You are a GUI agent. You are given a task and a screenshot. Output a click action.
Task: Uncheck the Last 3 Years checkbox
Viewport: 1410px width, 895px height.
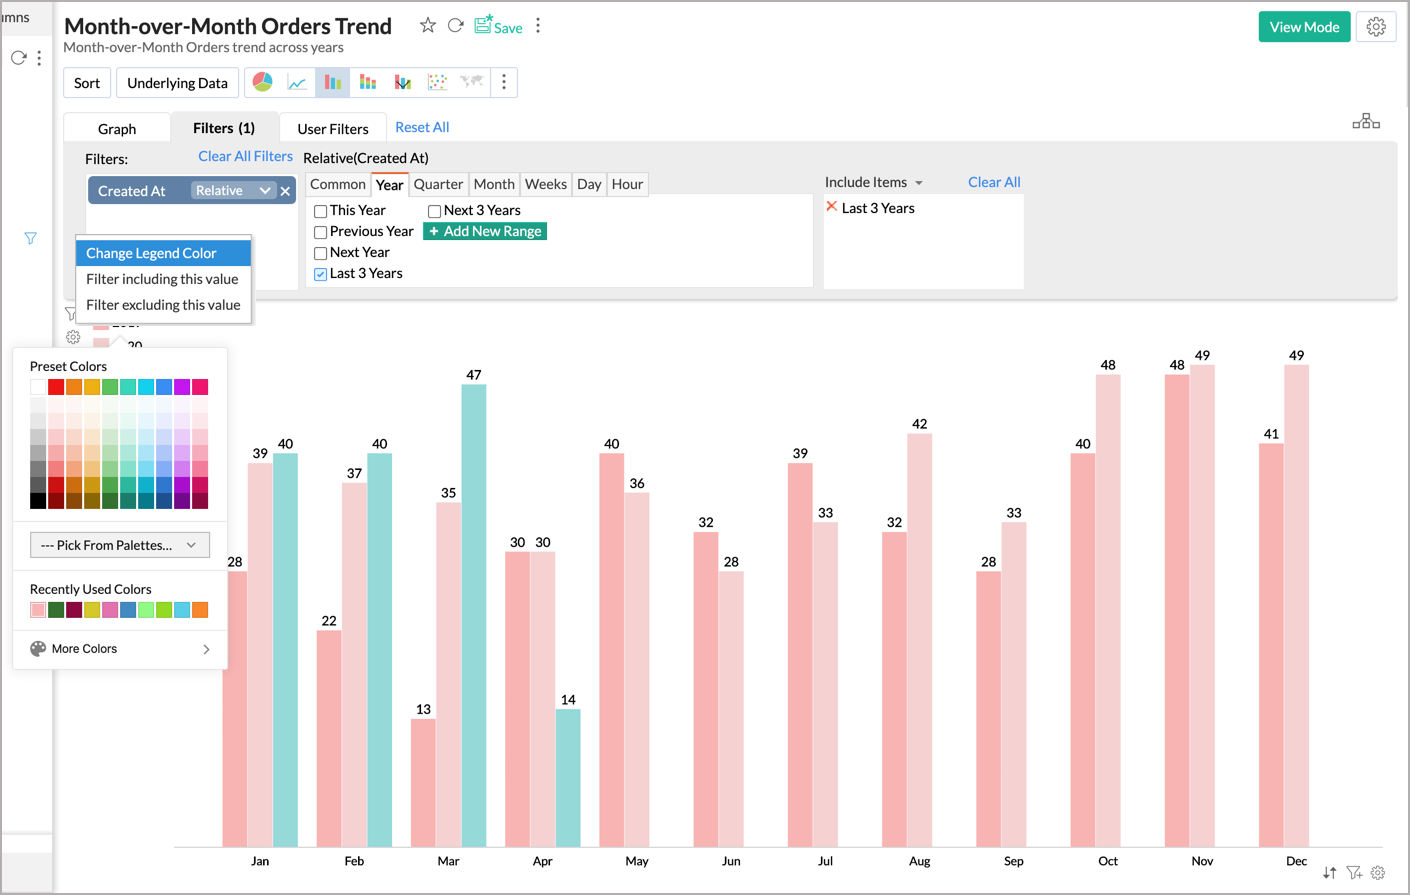[321, 274]
